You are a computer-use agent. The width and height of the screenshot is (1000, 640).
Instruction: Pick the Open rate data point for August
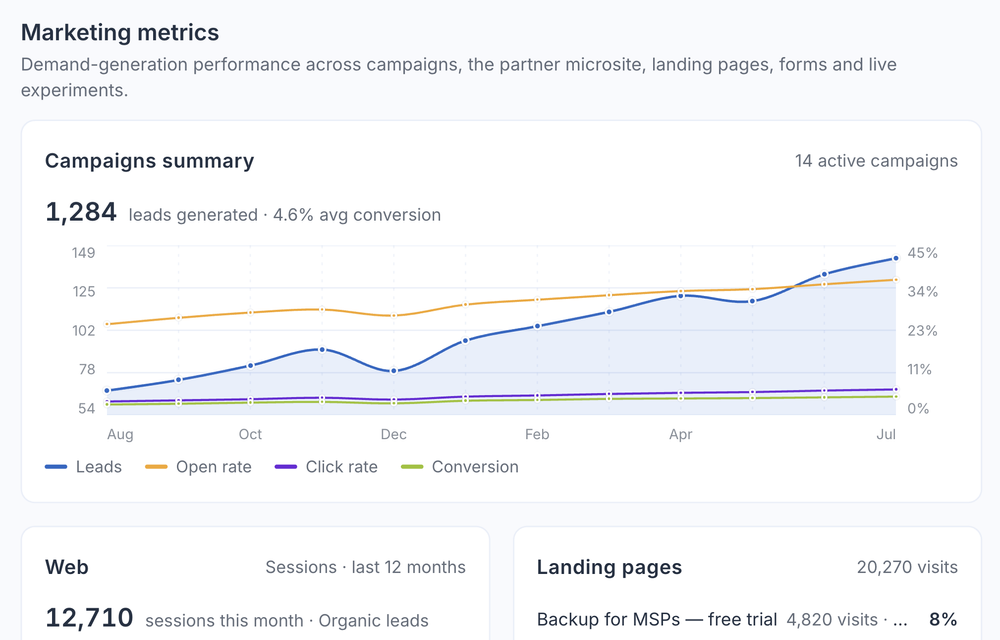pyautogui.click(x=107, y=324)
